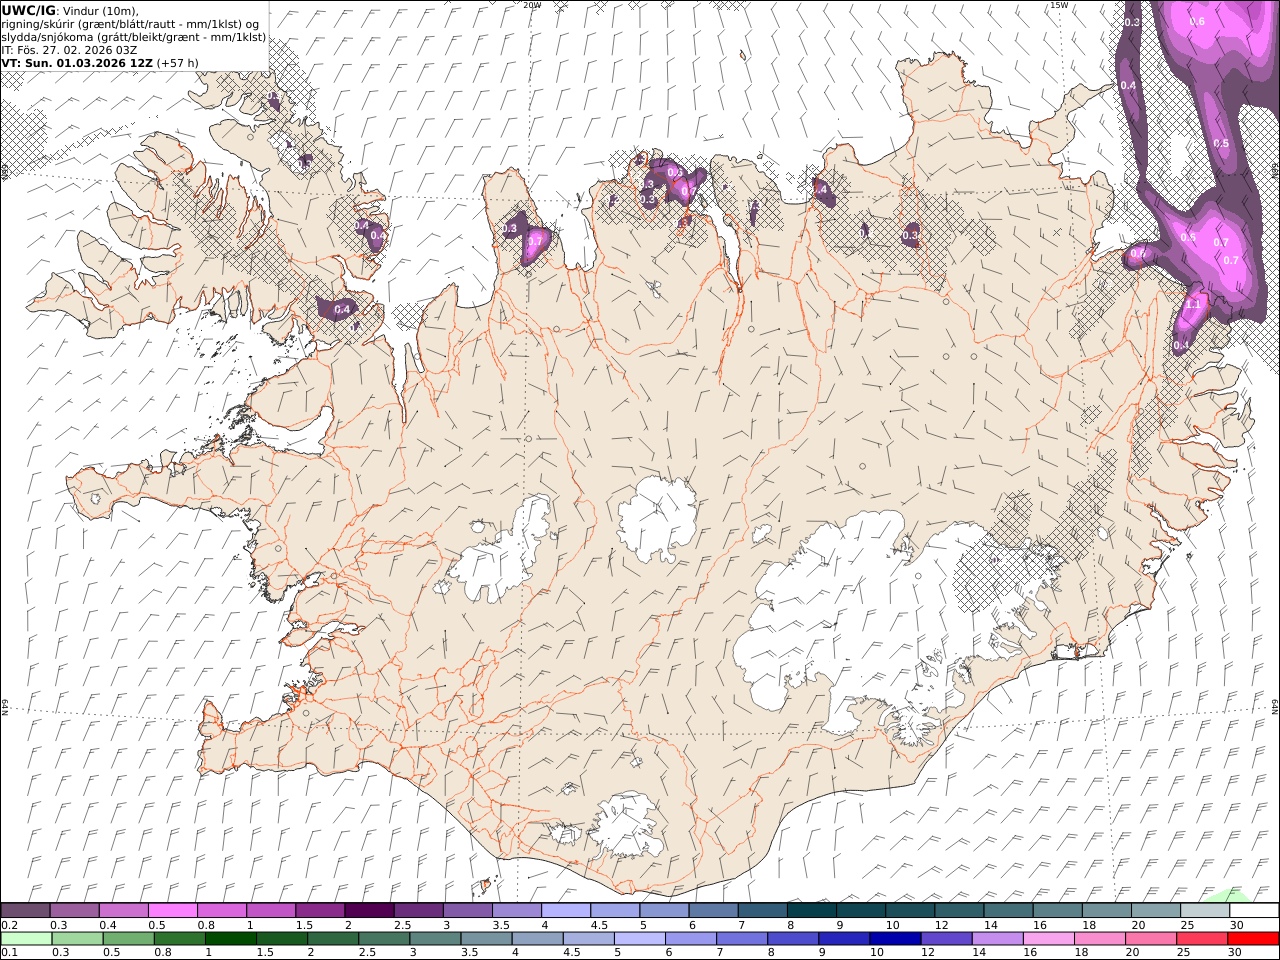Select the 0.3 swatch in bottom legend row
The height and width of the screenshot is (960, 1280).
point(77,938)
